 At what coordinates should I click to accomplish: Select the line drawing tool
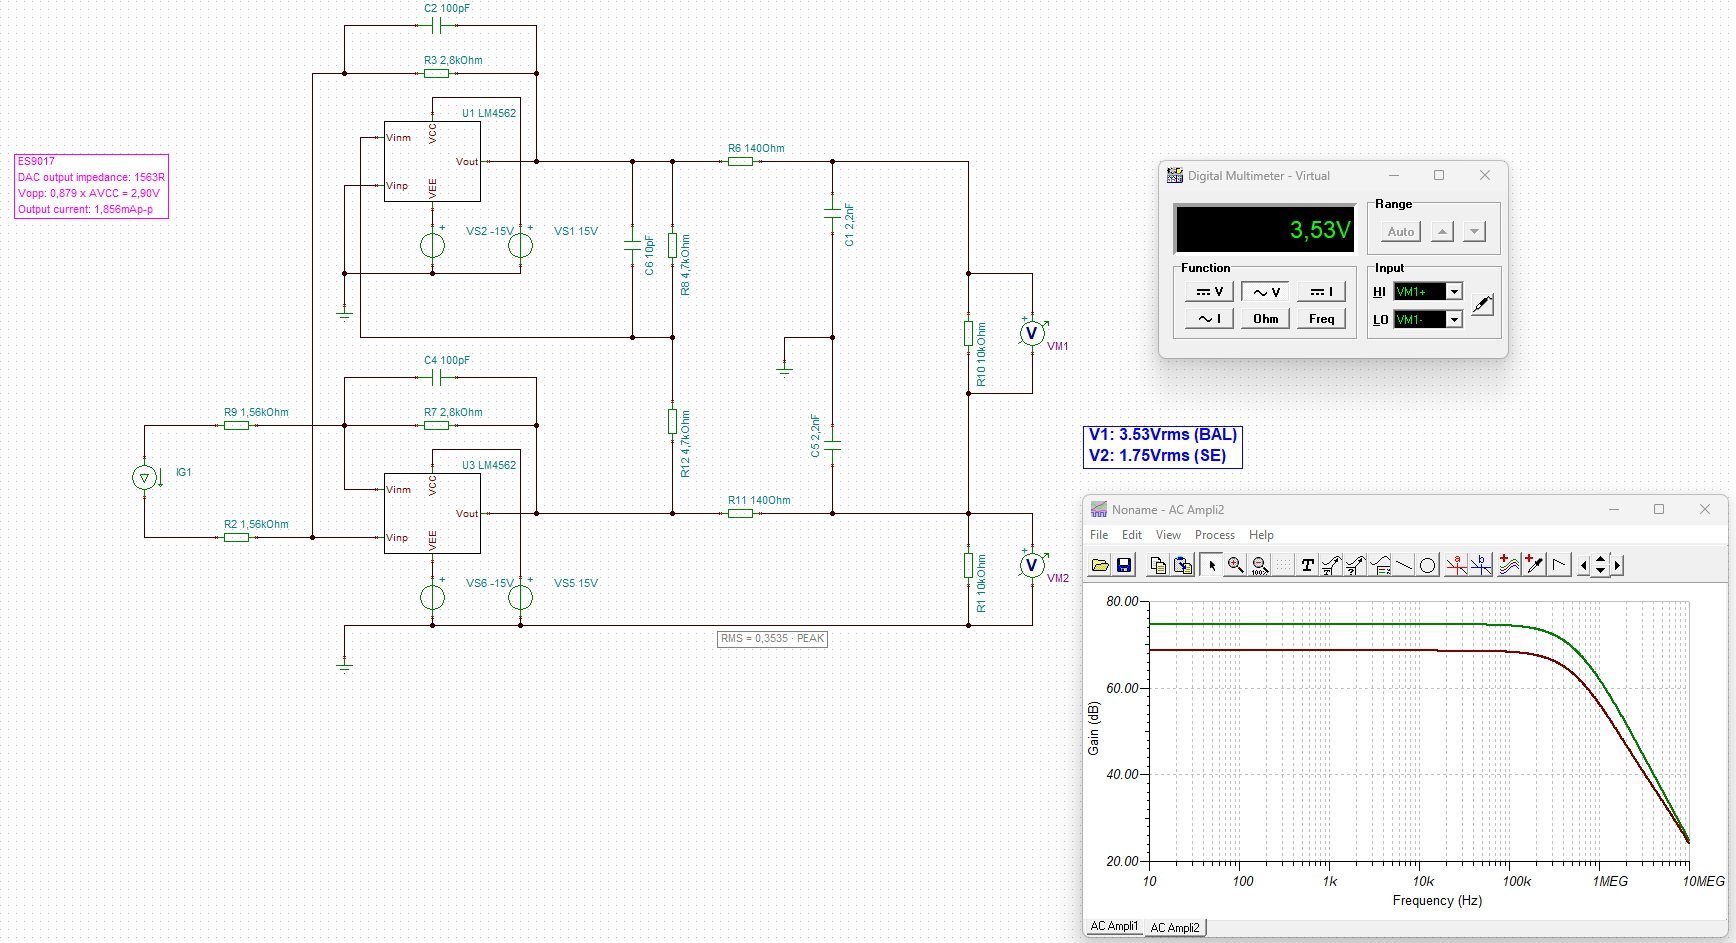point(1404,565)
